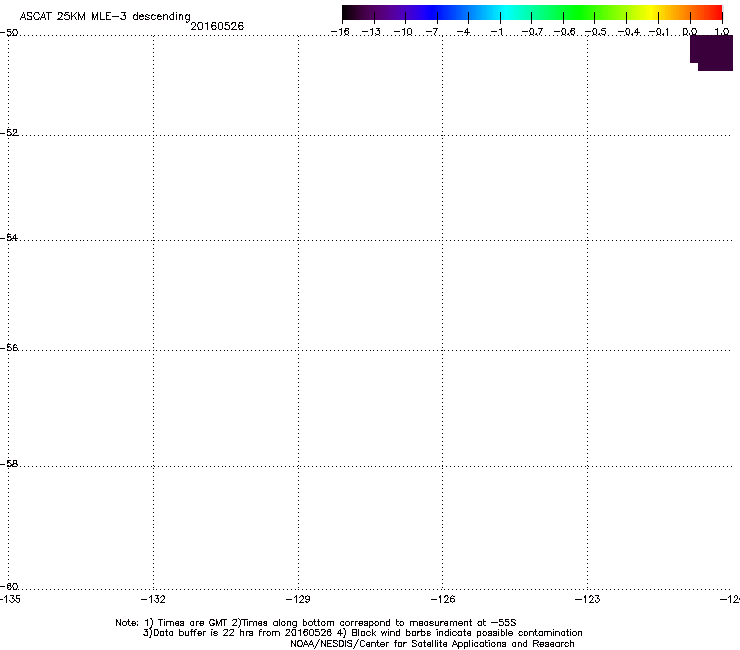Click the latitude label -52
The image size is (740, 650).
click(9, 133)
